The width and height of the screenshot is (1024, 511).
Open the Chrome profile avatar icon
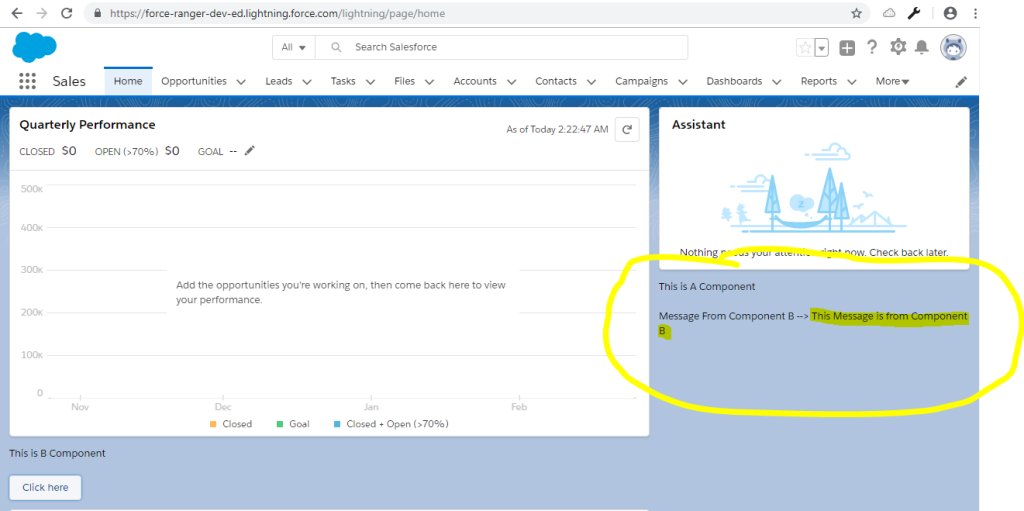coord(950,13)
